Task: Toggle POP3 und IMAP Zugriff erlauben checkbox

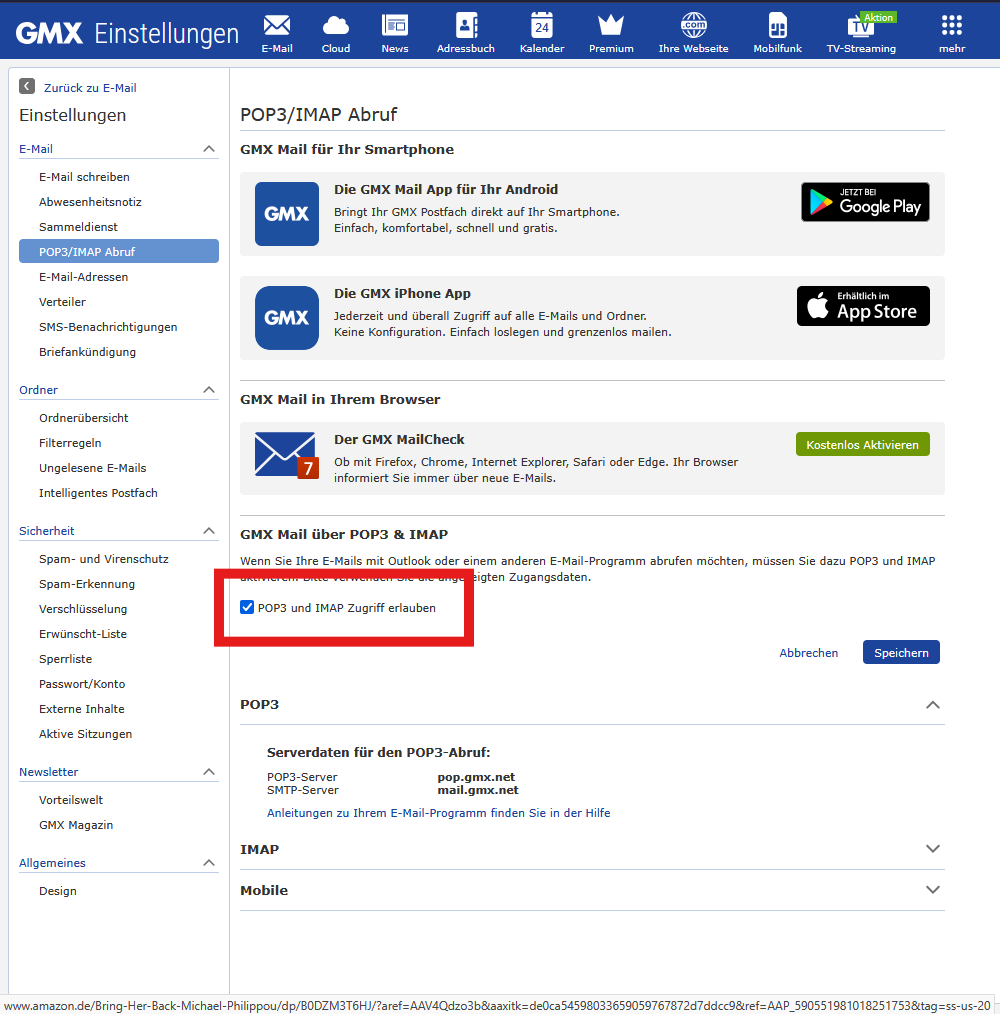Action: [x=247, y=607]
